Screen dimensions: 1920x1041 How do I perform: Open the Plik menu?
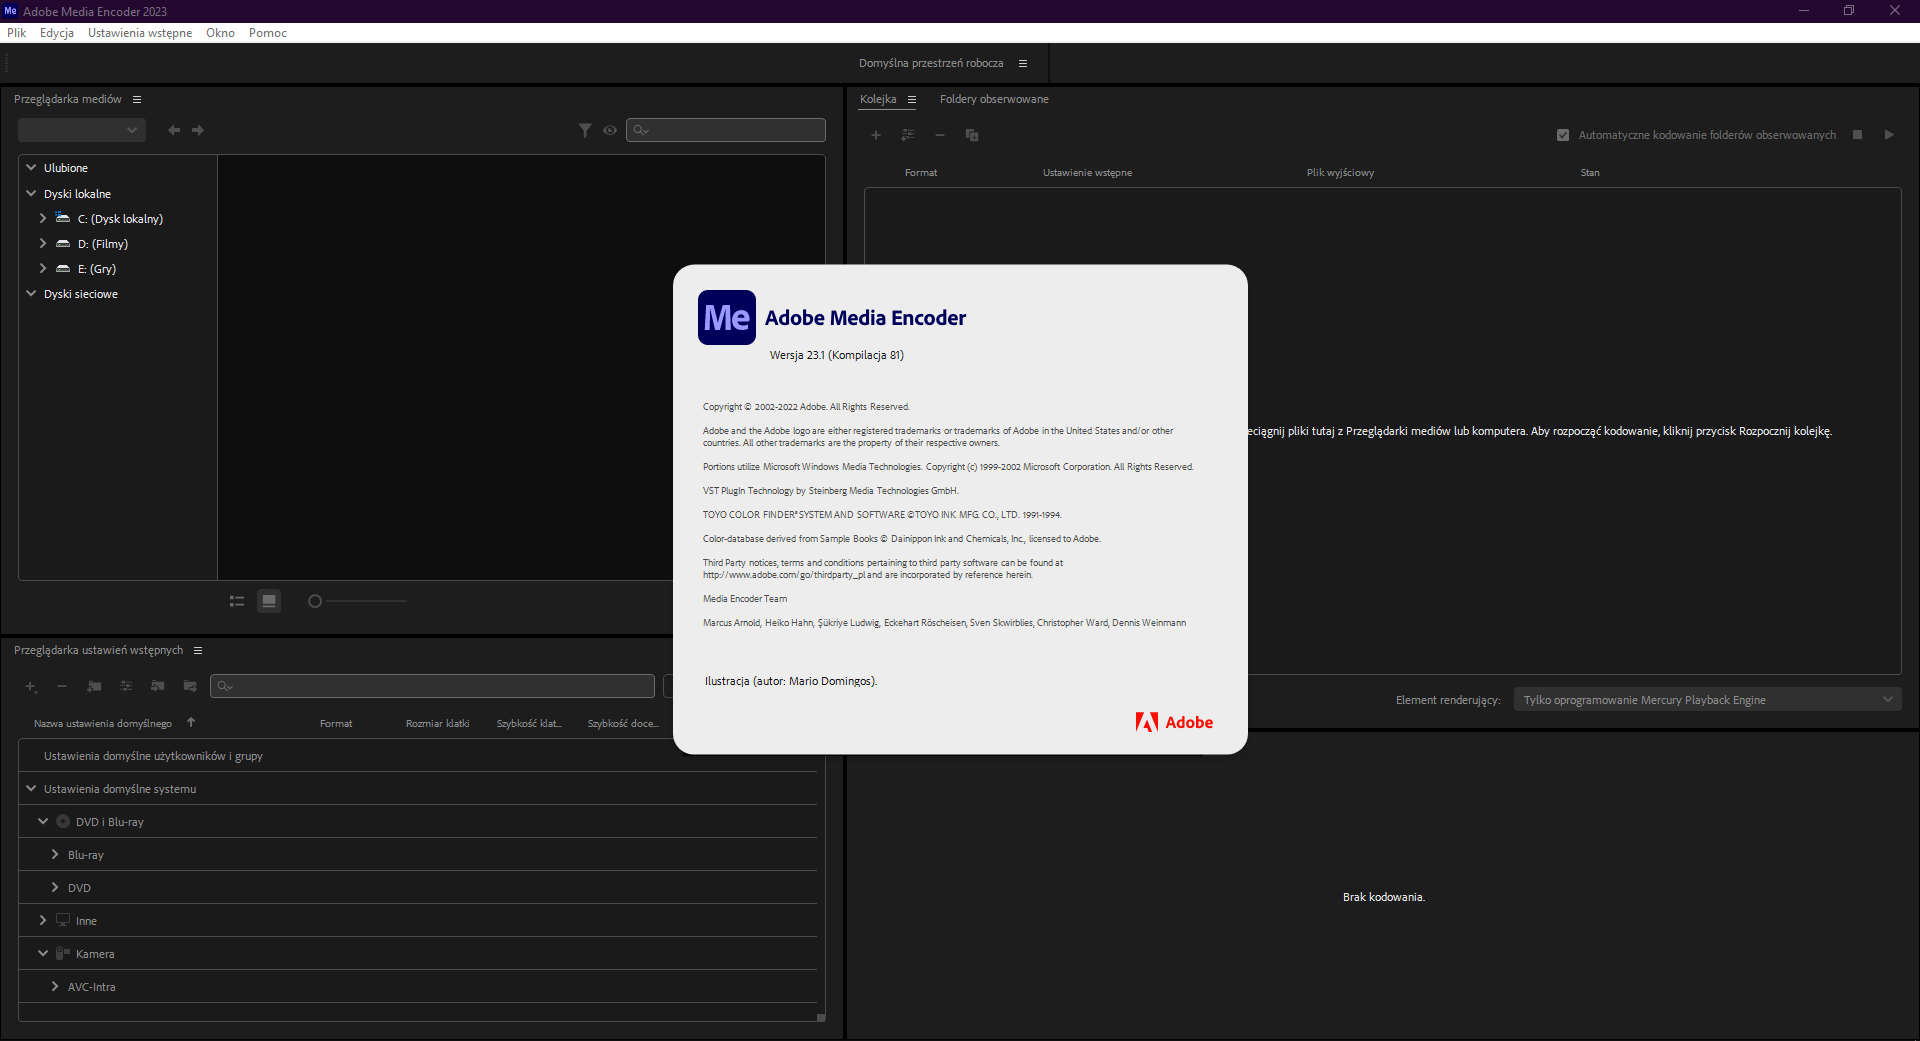click(17, 33)
